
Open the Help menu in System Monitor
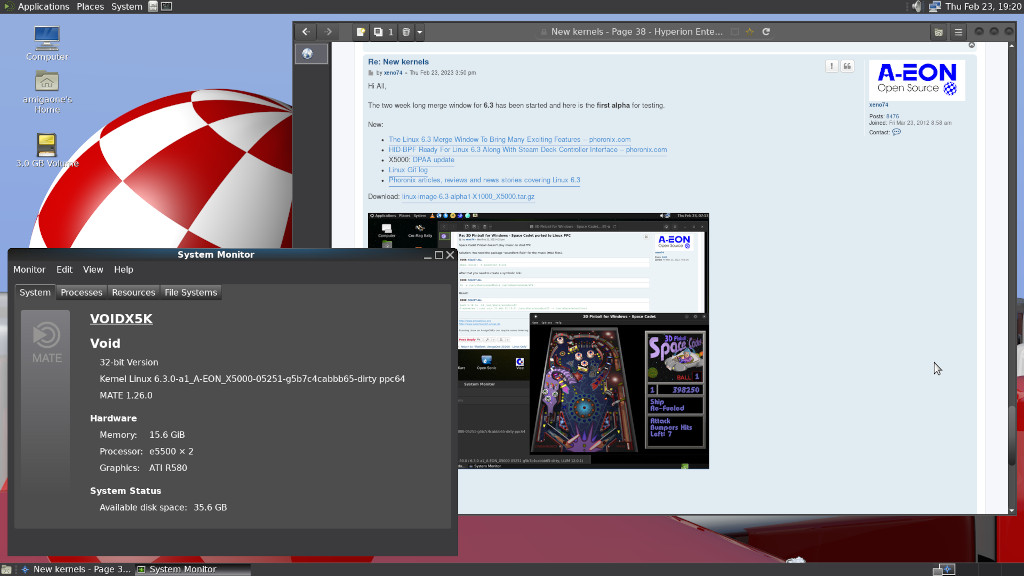click(123, 270)
